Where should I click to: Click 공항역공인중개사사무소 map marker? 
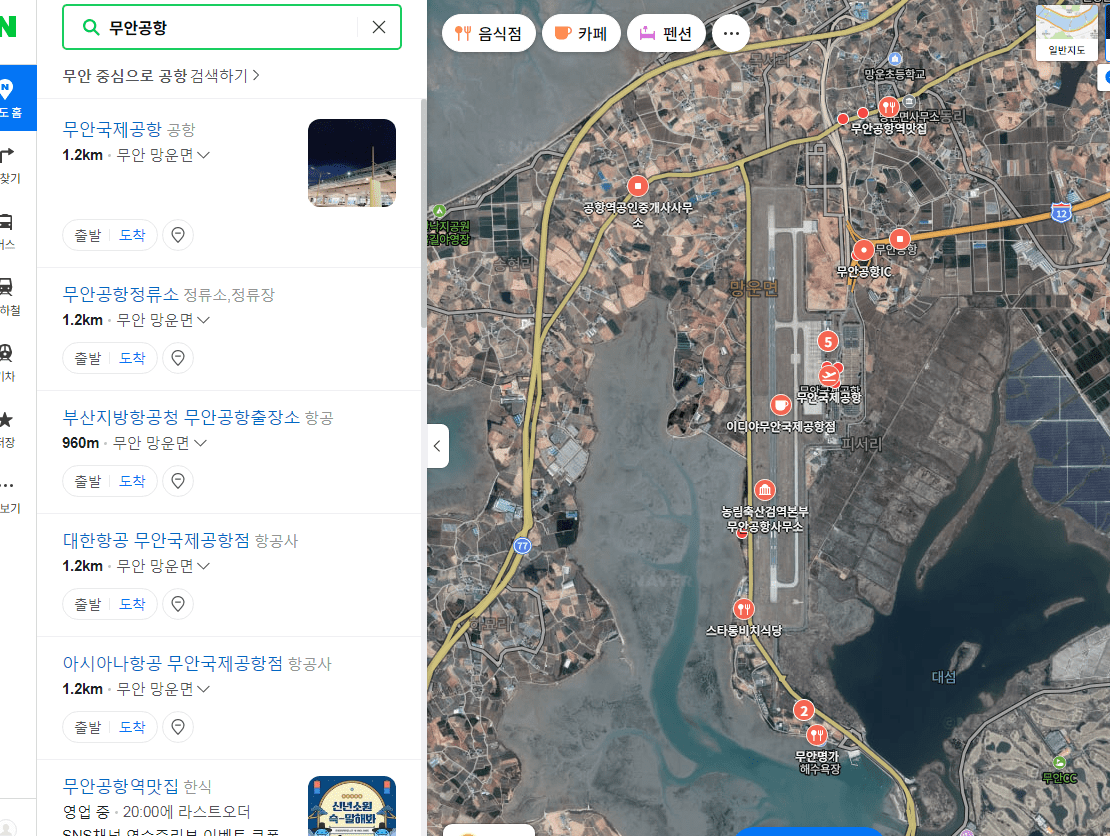coord(638,186)
